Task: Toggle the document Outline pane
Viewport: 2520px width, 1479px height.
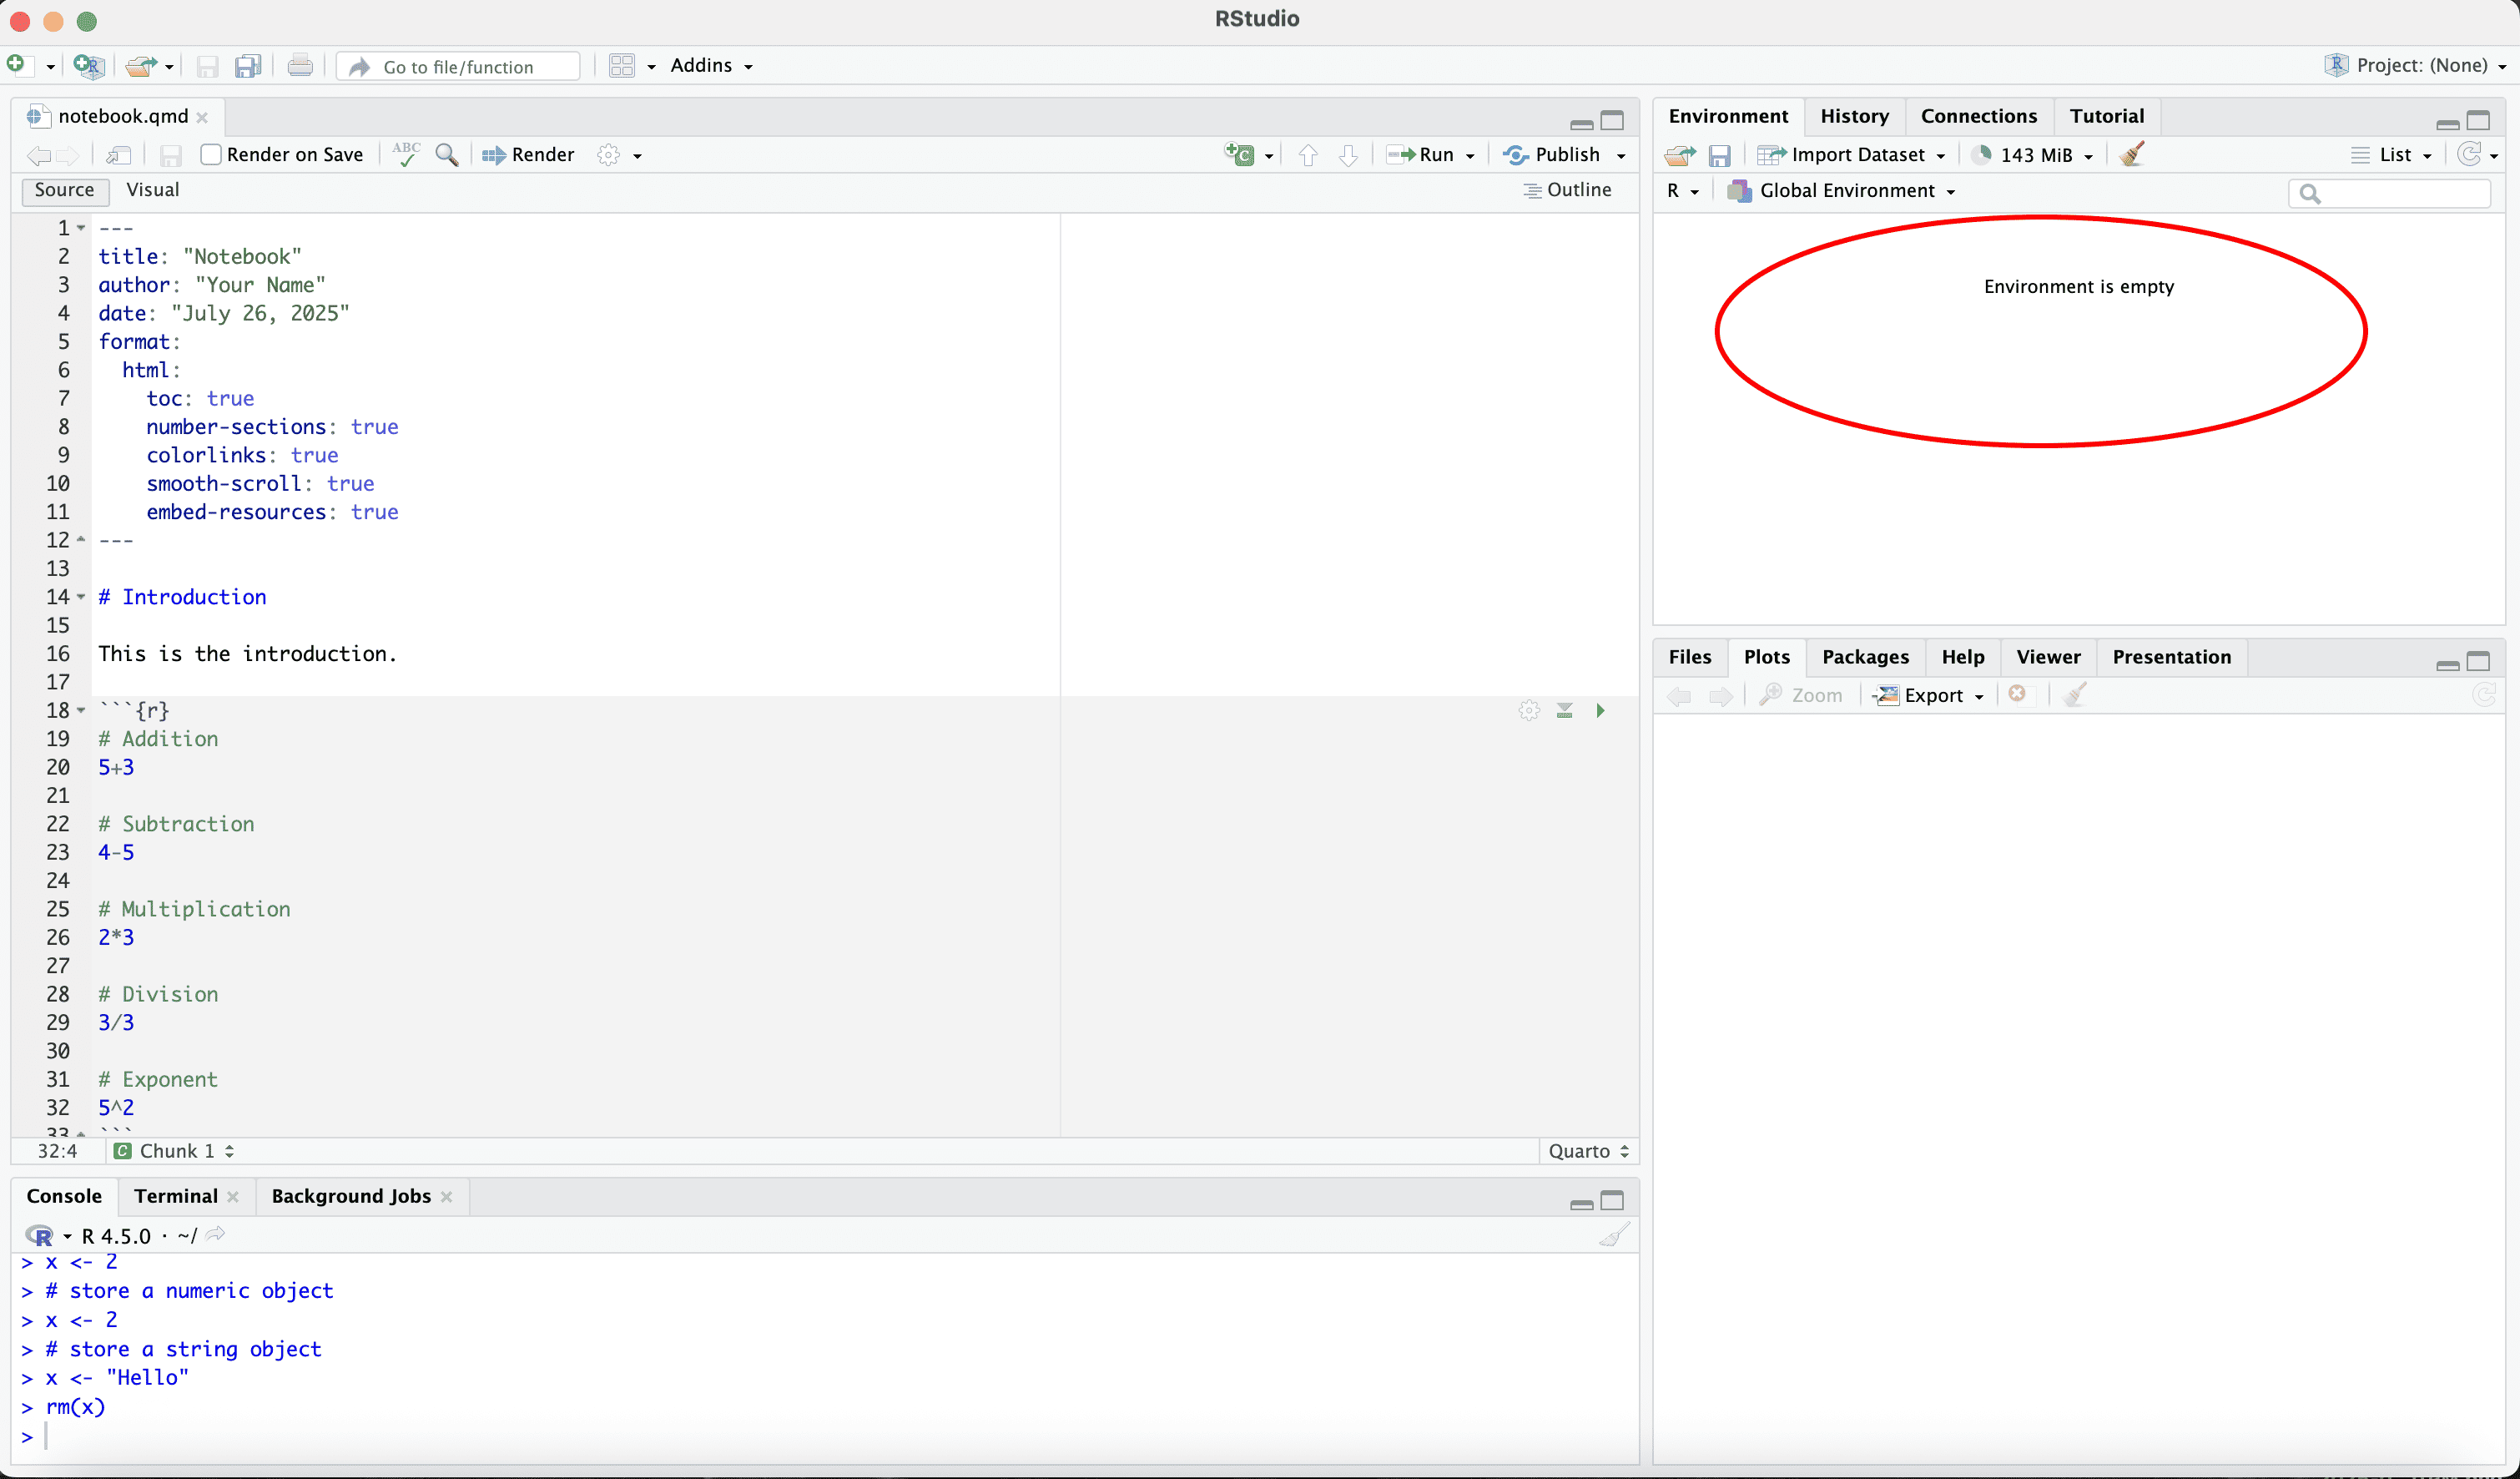Action: (1567, 190)
